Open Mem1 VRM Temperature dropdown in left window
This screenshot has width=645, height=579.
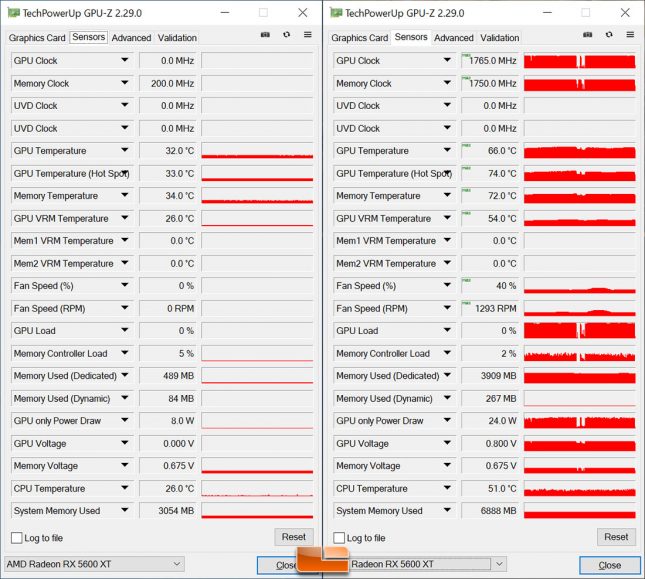tap(125, 240)
